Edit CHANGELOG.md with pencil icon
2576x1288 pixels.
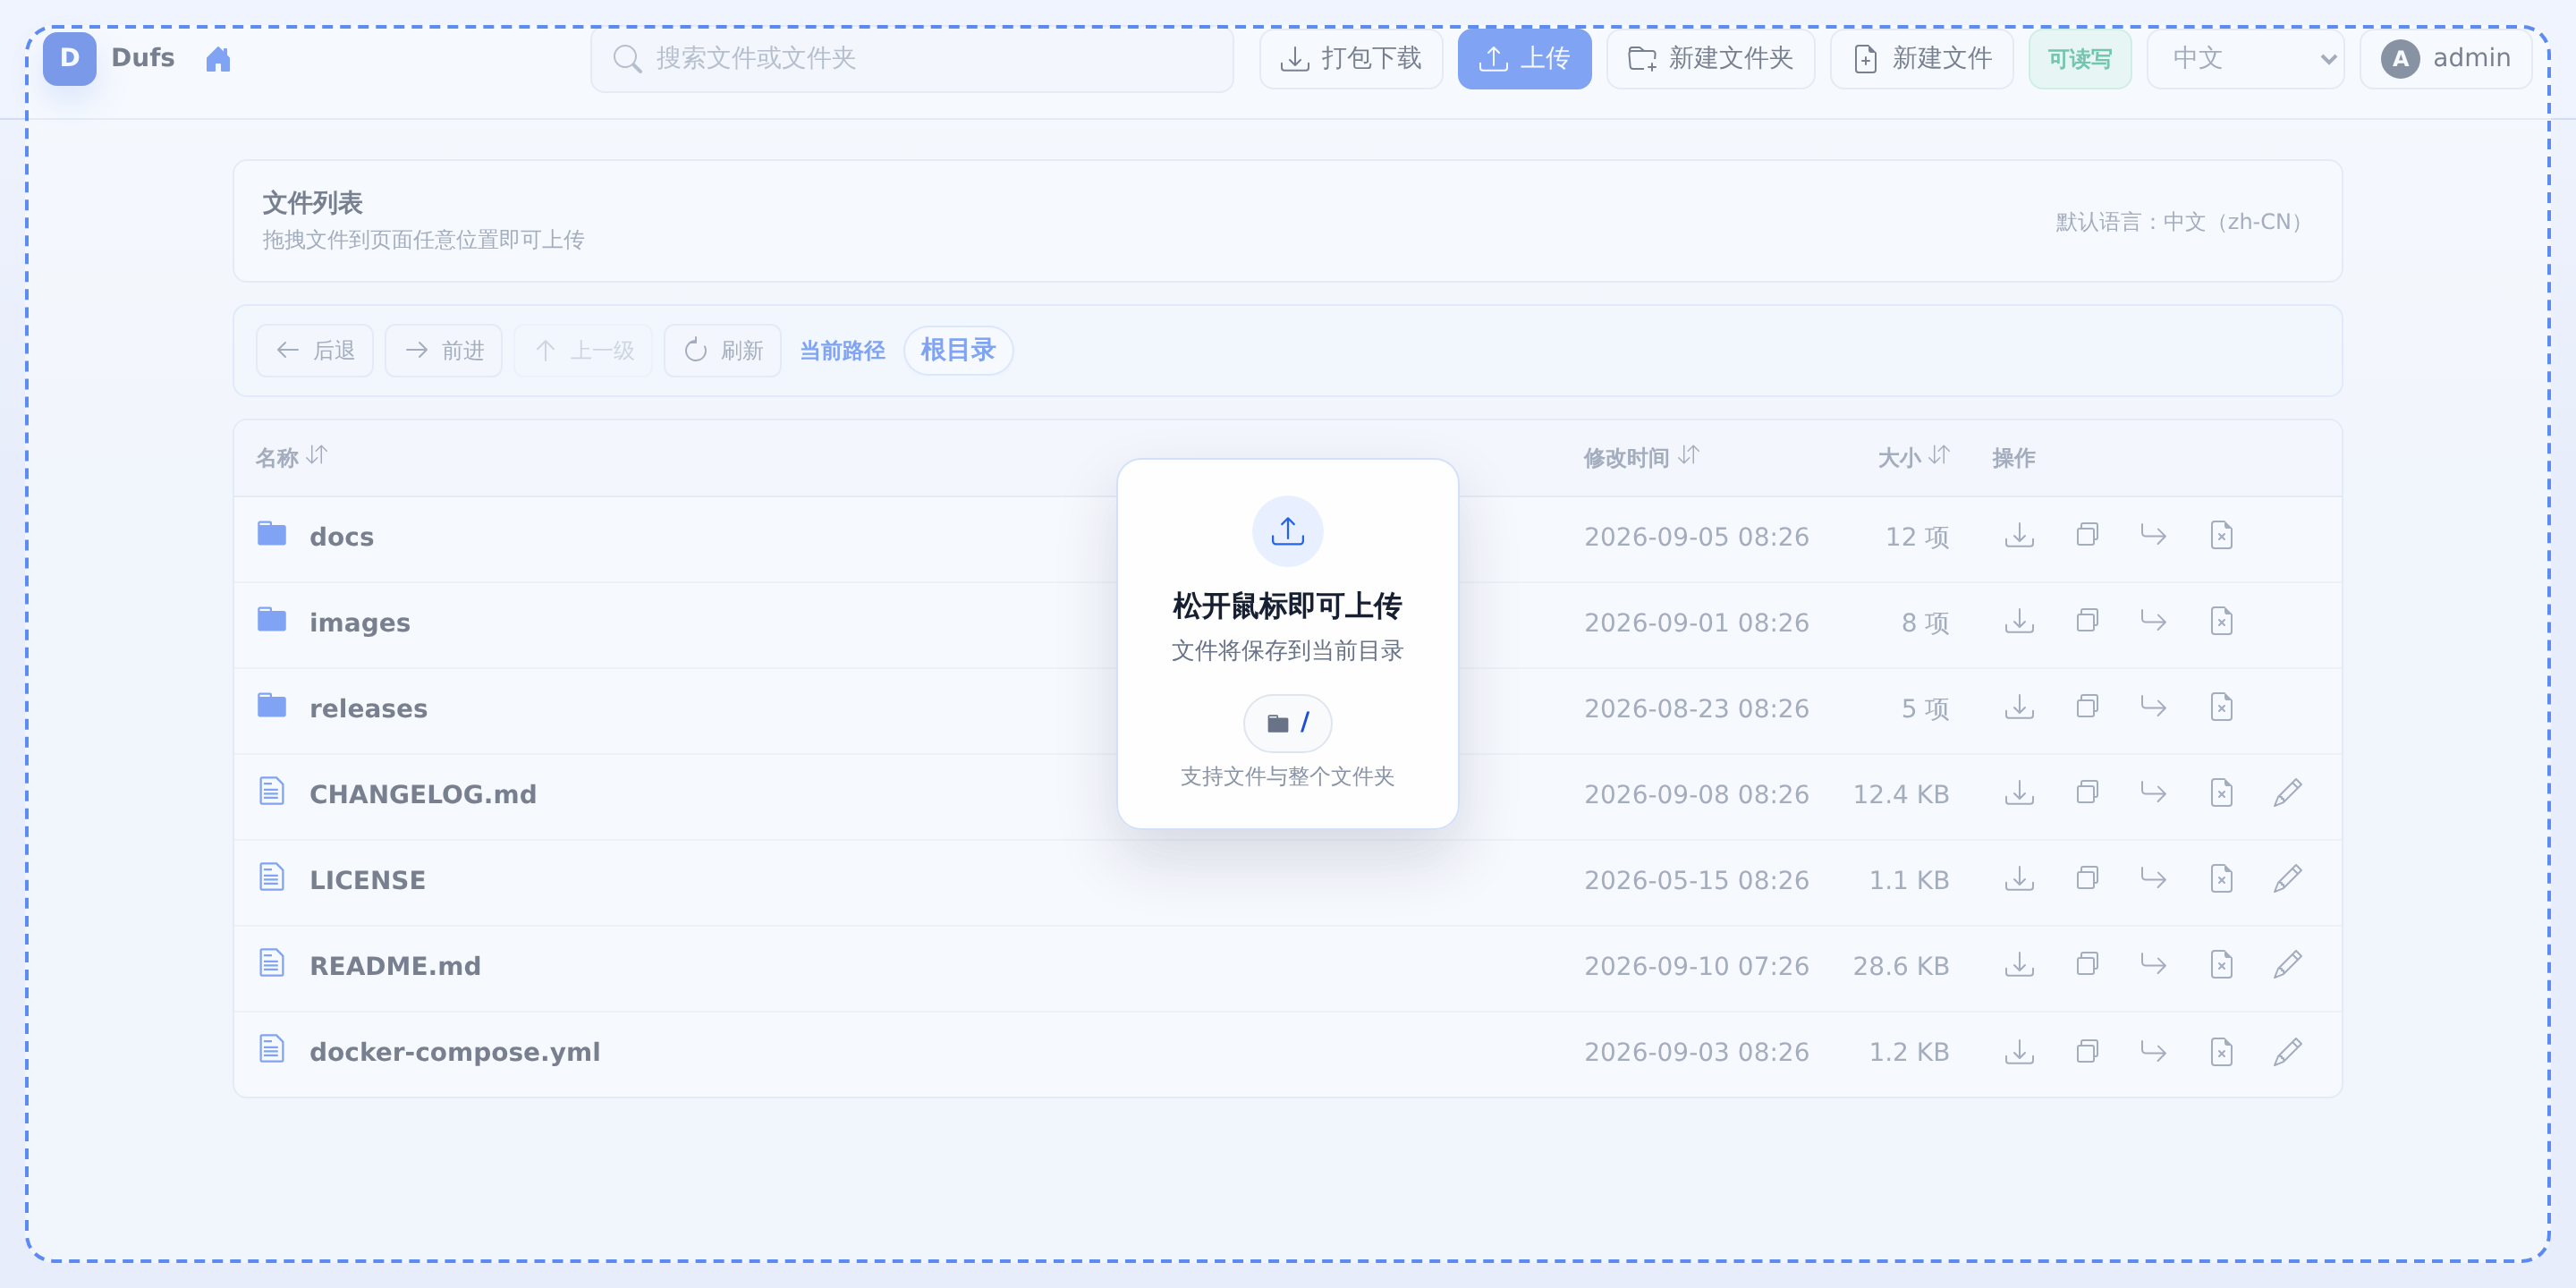pos(2287,794)
